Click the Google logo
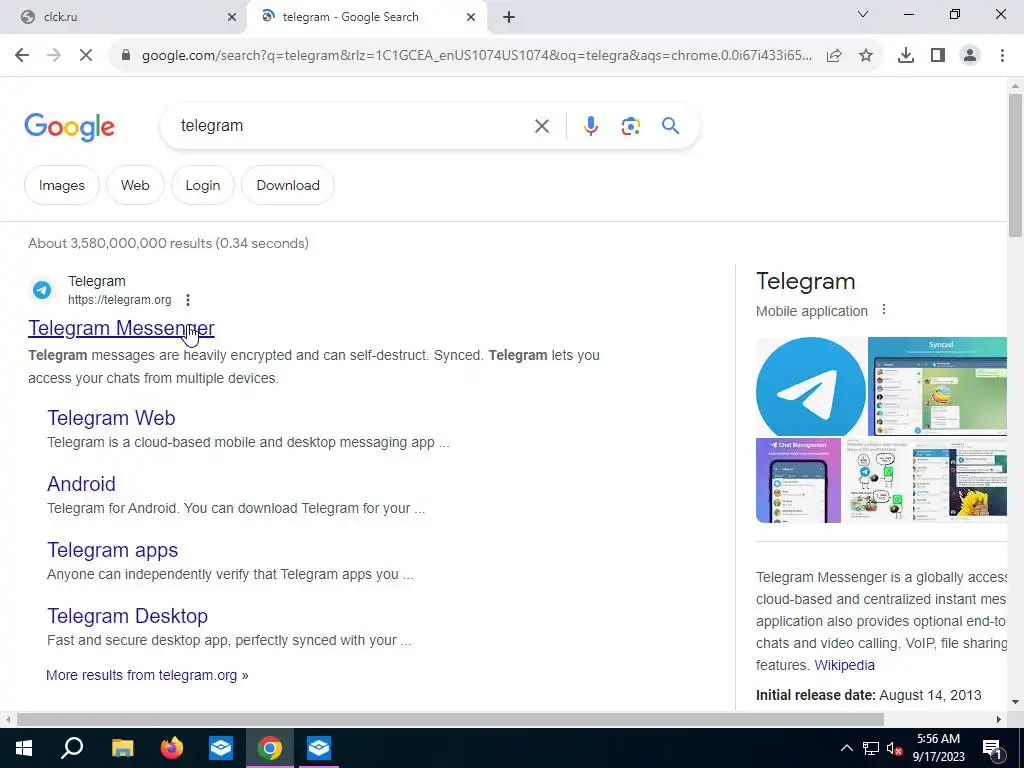 click(x=69, y=127)
